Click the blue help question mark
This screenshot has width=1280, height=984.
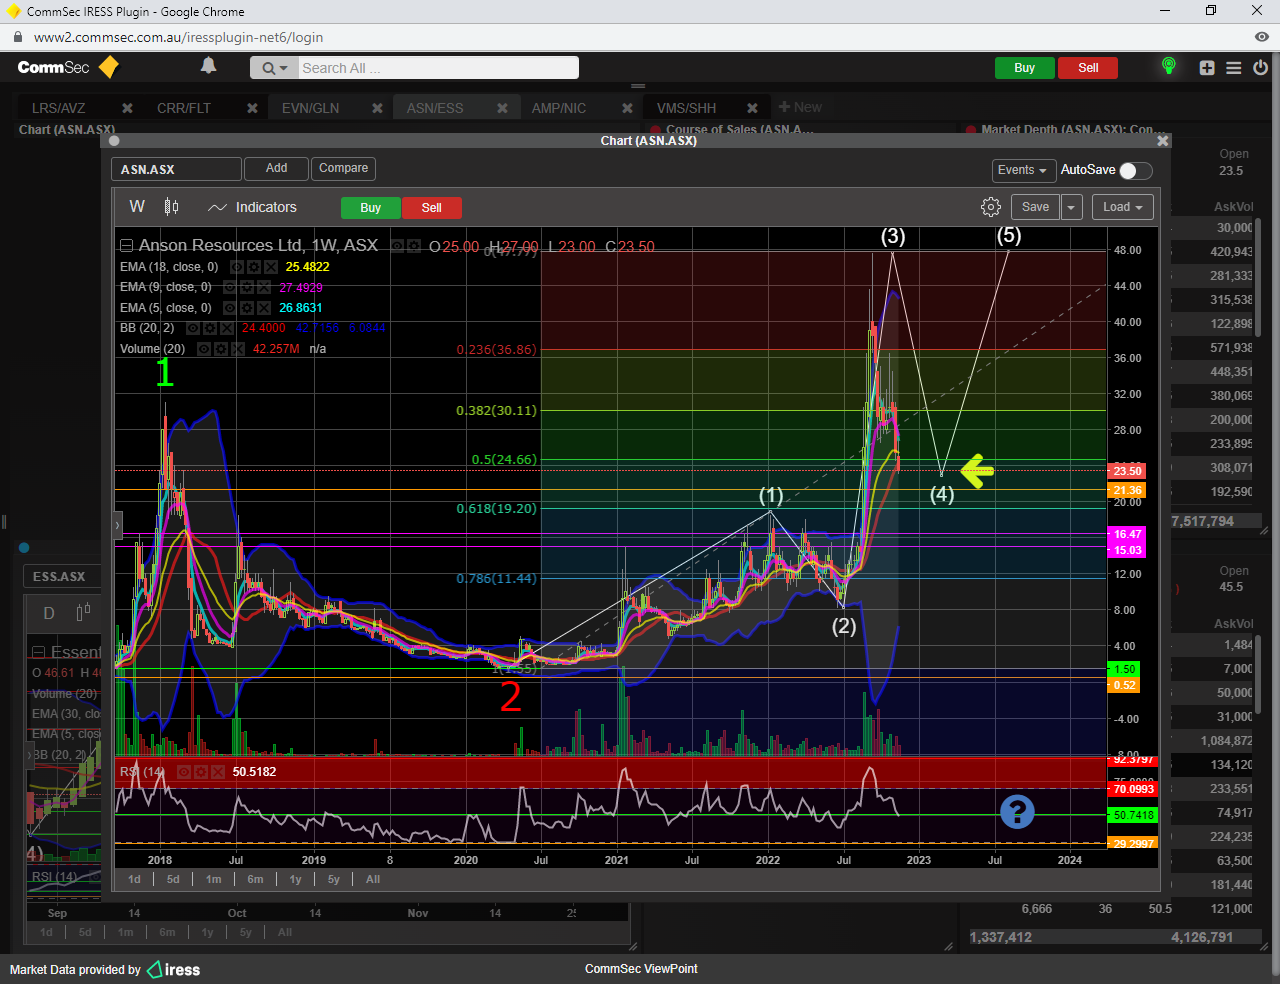click(x=1017, y=811)
